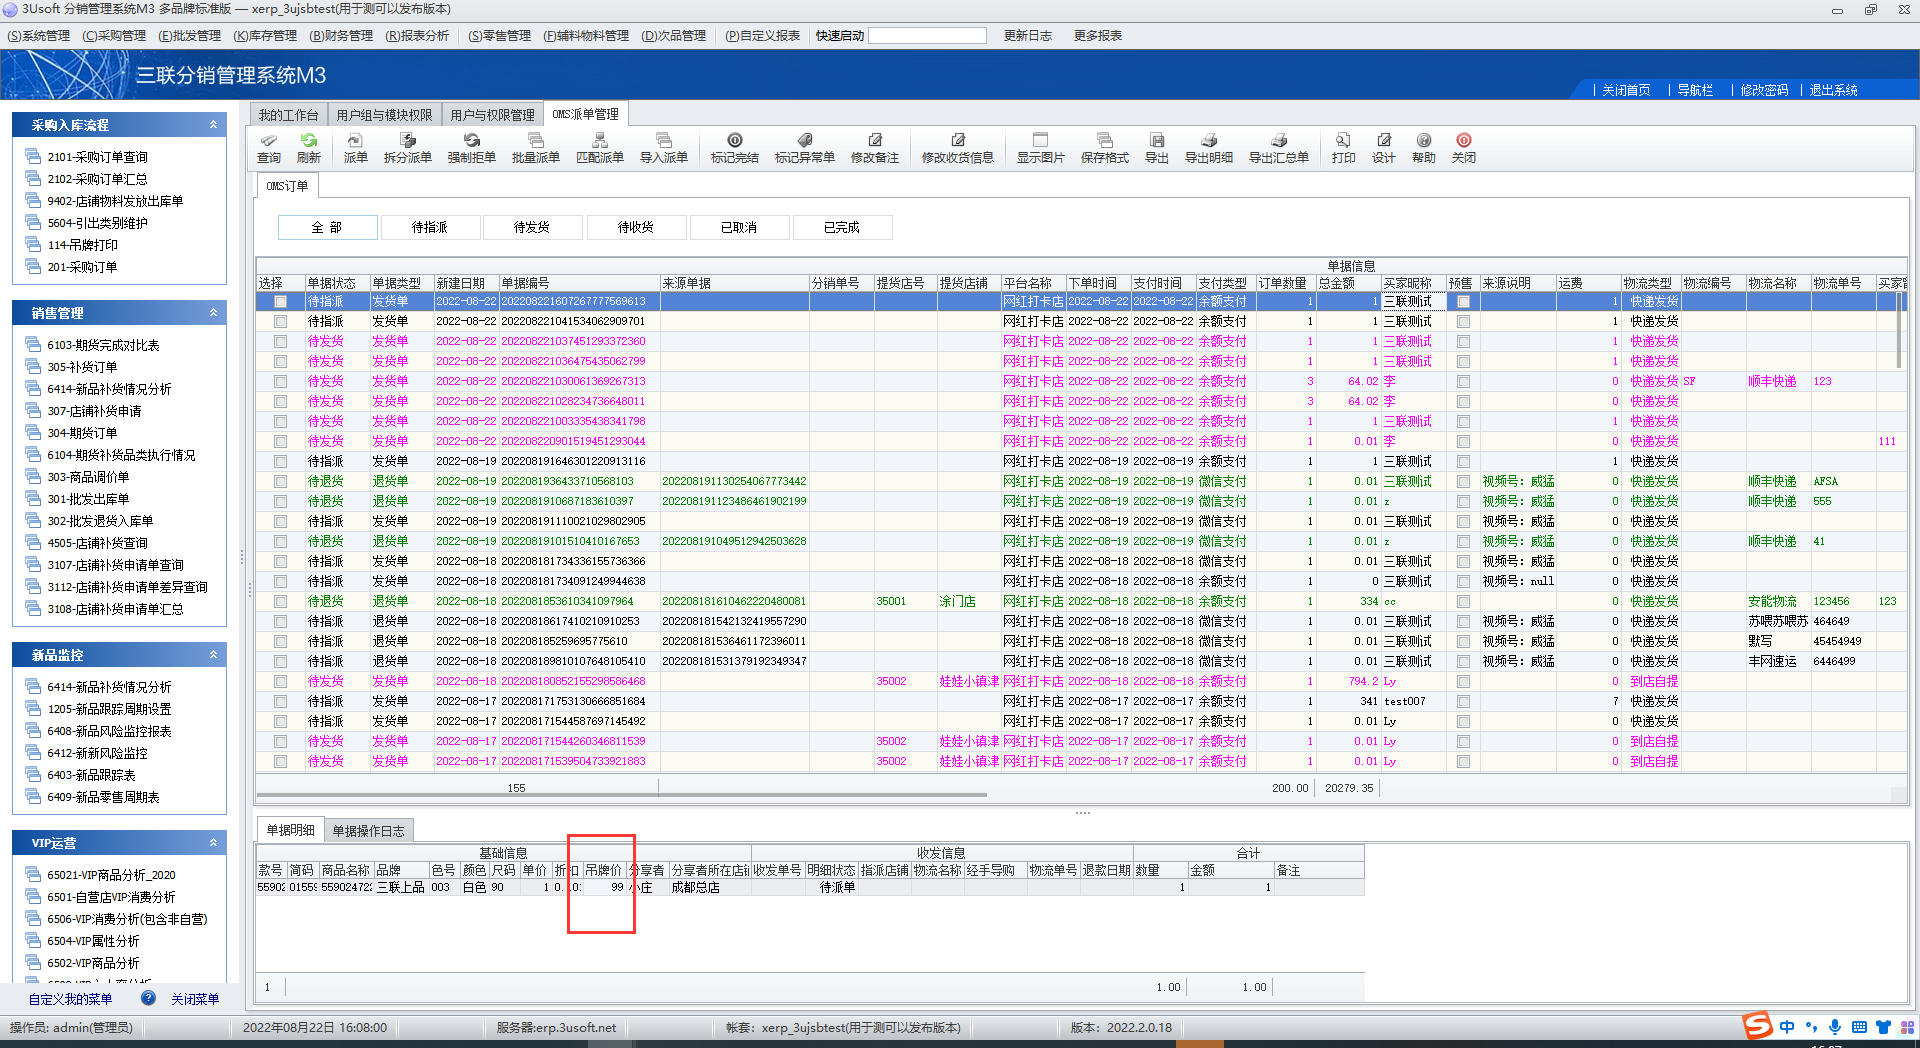Click the 拆分派单 toolbar icon
This screenshot has height=1048, width=1920.
(407, 147)
